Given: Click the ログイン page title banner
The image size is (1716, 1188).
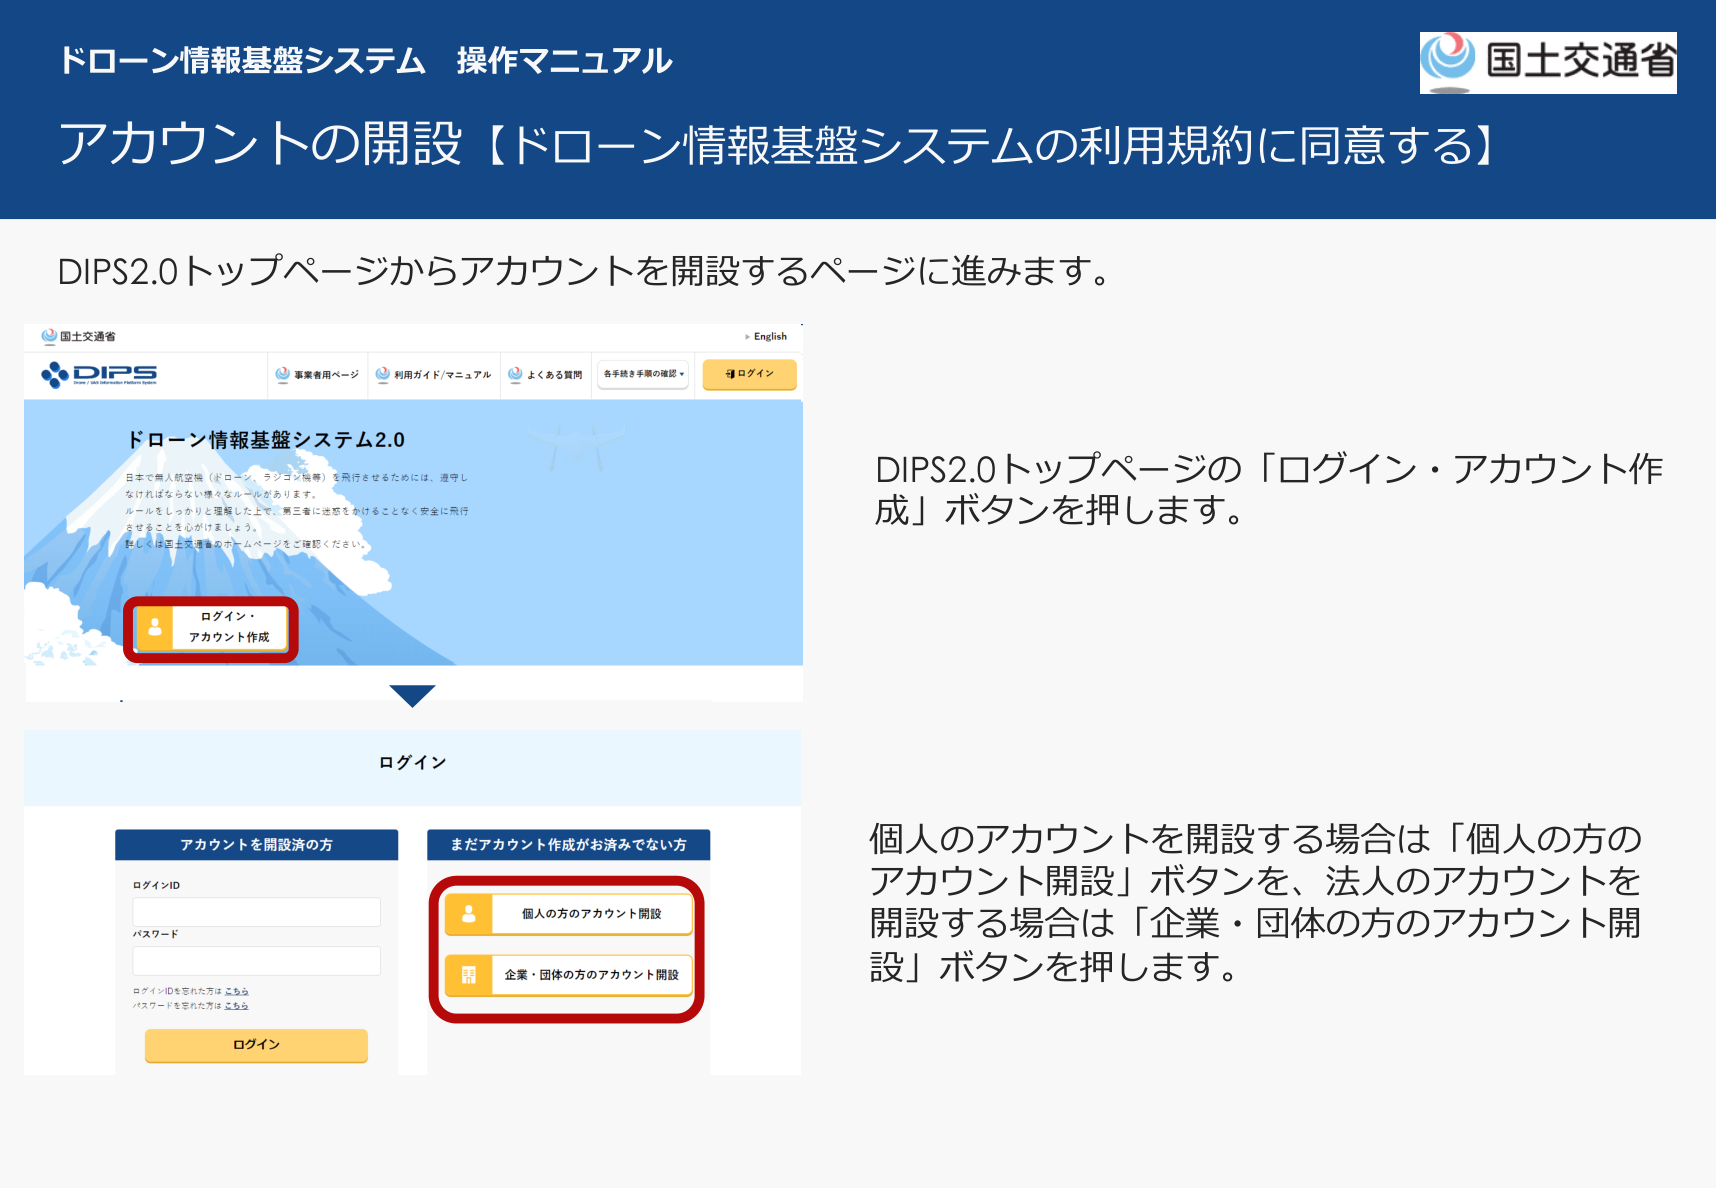Looking at the screenshot, I should tap(412, 767).
